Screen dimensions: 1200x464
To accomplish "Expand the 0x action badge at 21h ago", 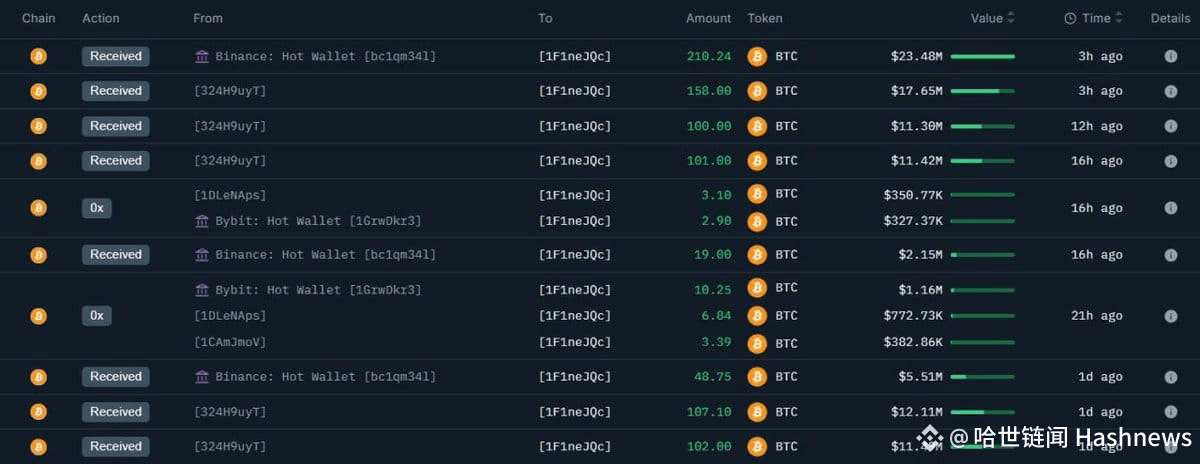I will pyautogui.click(x=97, y=316).
